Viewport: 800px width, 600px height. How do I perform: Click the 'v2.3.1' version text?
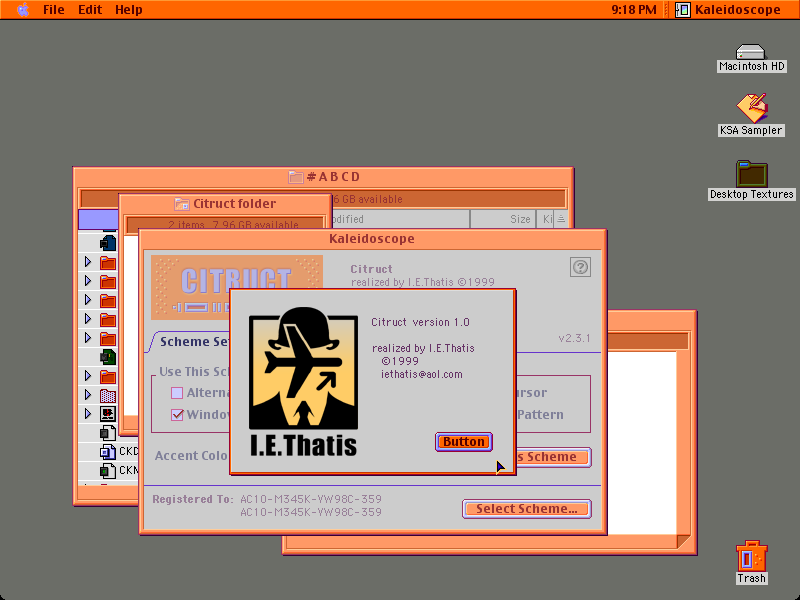tap(574, 338)
